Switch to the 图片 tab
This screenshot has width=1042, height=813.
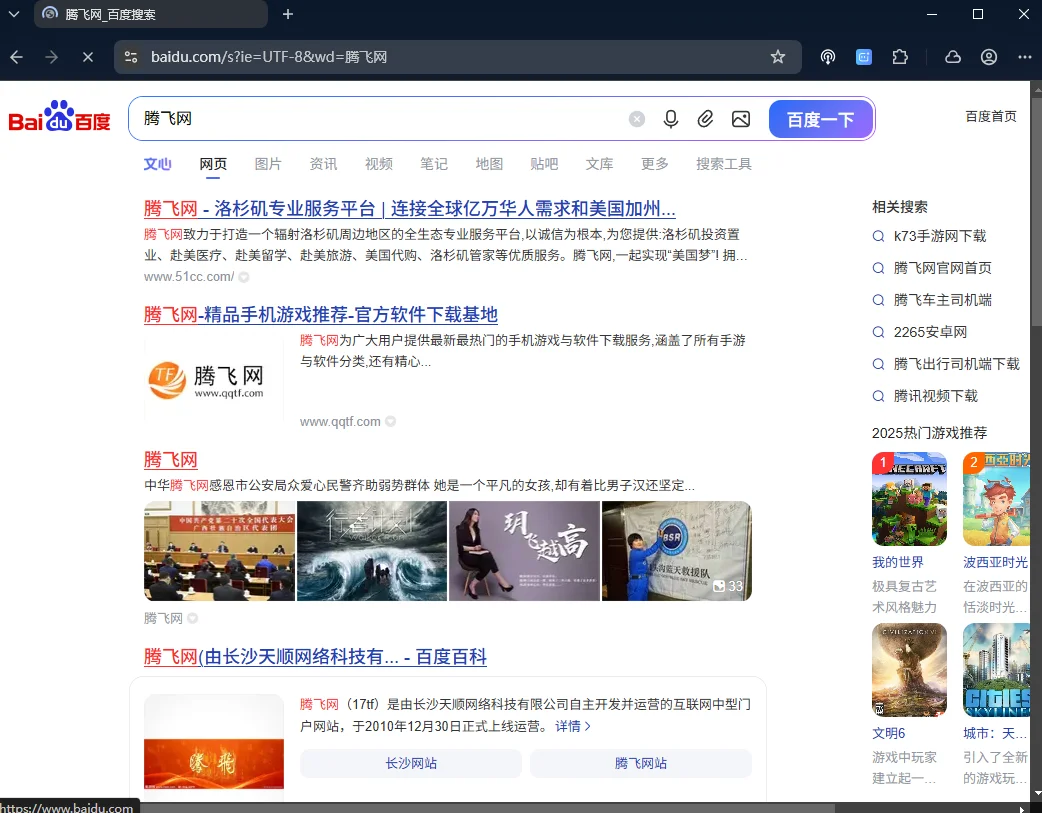click(x=268, y=164)
